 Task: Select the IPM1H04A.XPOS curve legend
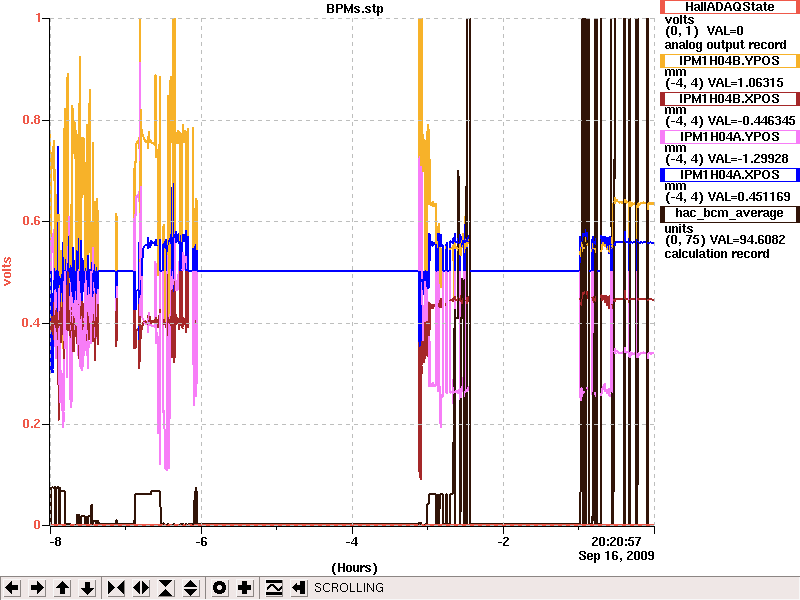(730, 174)
